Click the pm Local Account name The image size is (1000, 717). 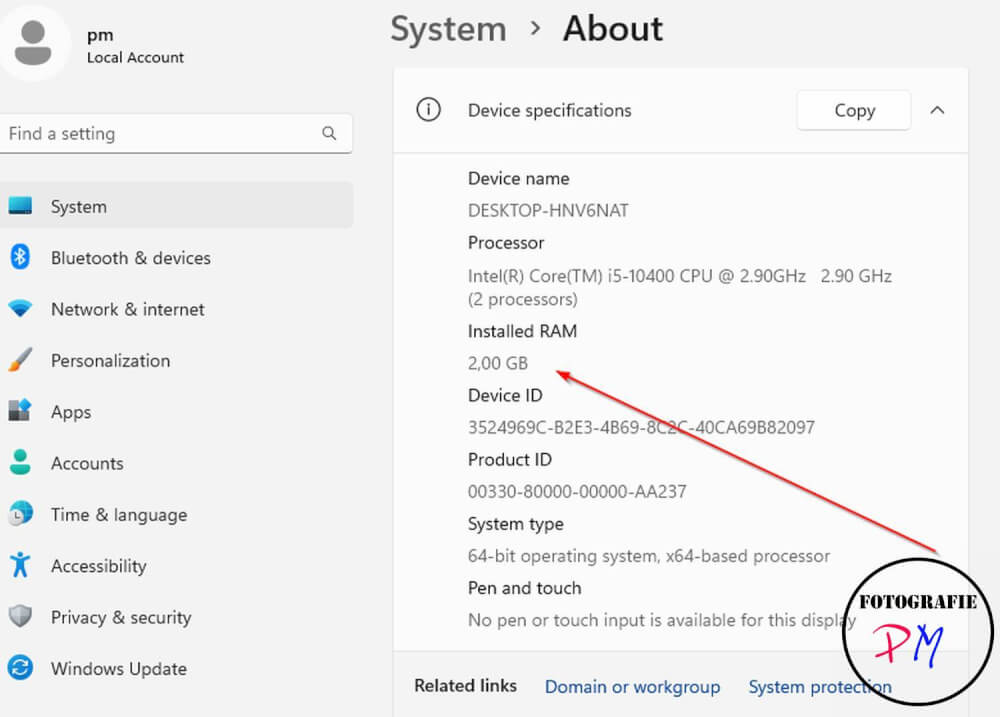click(x=135, y=46)
